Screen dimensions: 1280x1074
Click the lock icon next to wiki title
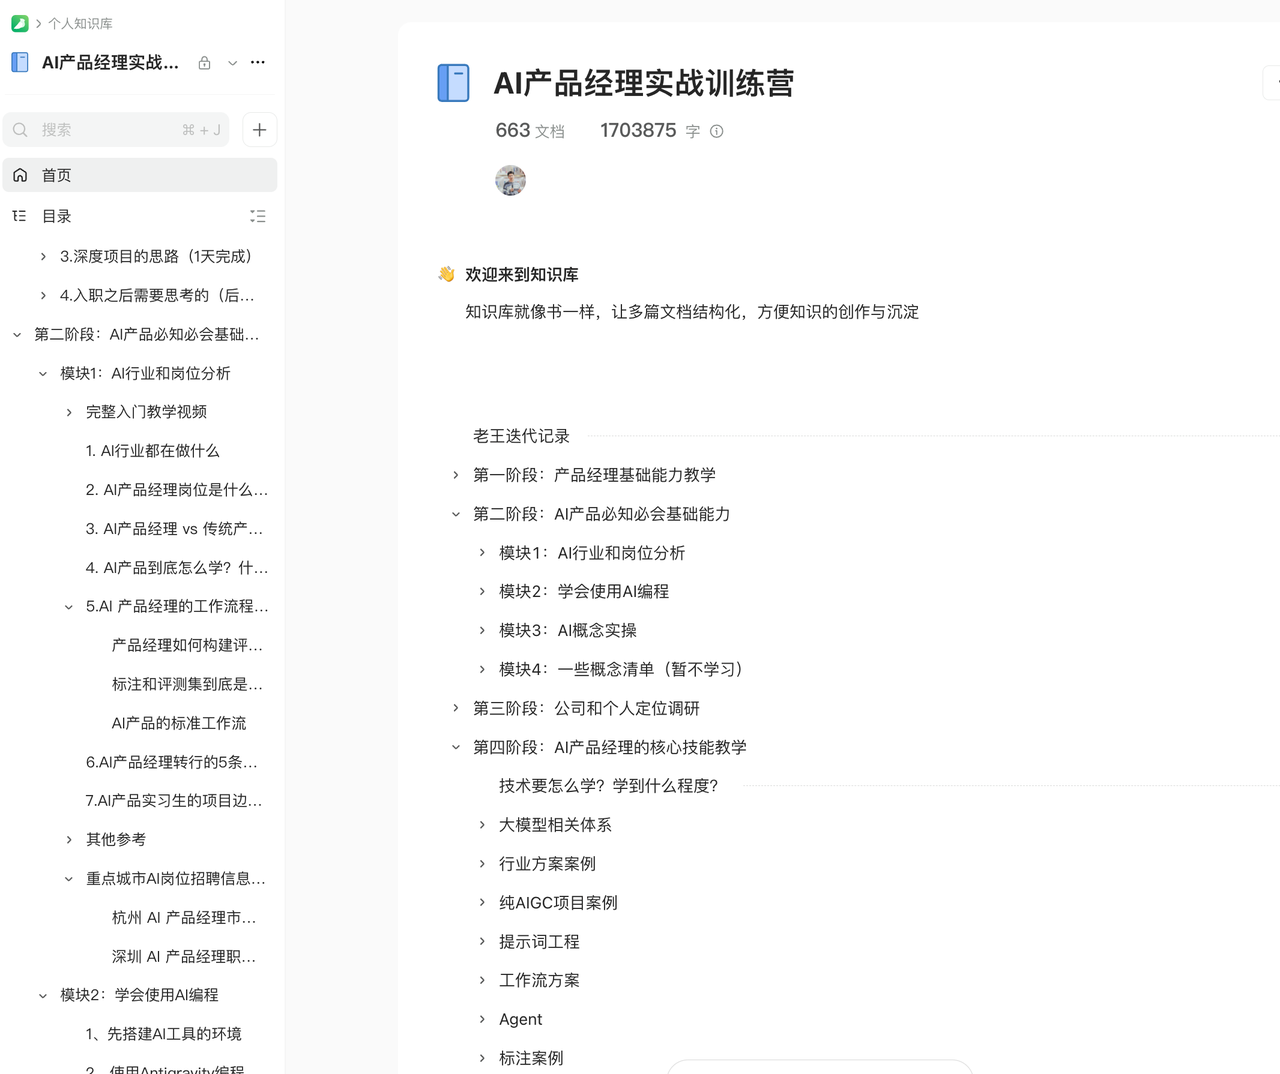(204, 62)
